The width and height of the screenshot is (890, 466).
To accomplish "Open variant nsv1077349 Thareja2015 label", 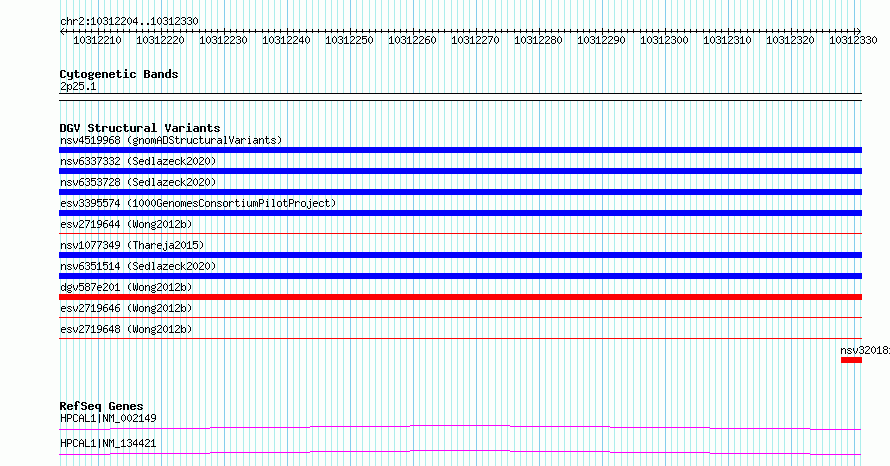I will click(x=132, y=245).
